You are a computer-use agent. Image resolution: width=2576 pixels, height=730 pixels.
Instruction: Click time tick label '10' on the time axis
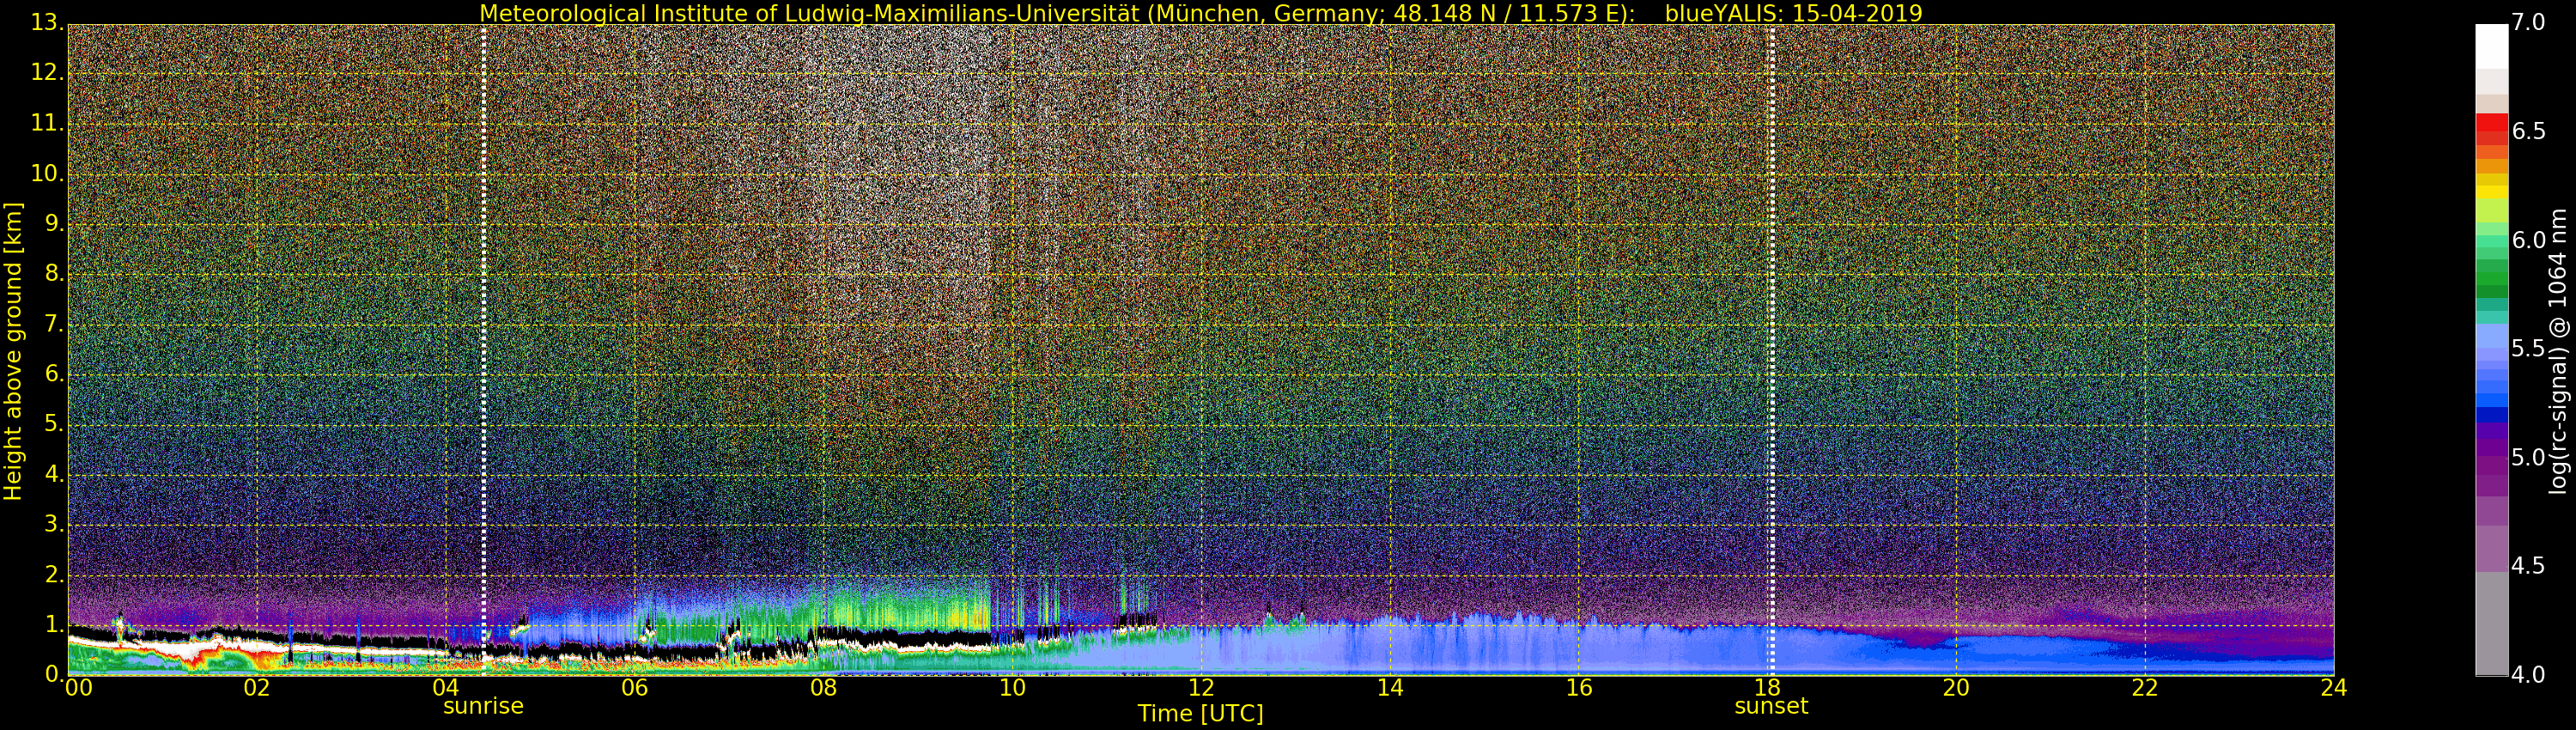pyautogui.click(x=1012, y=688)
